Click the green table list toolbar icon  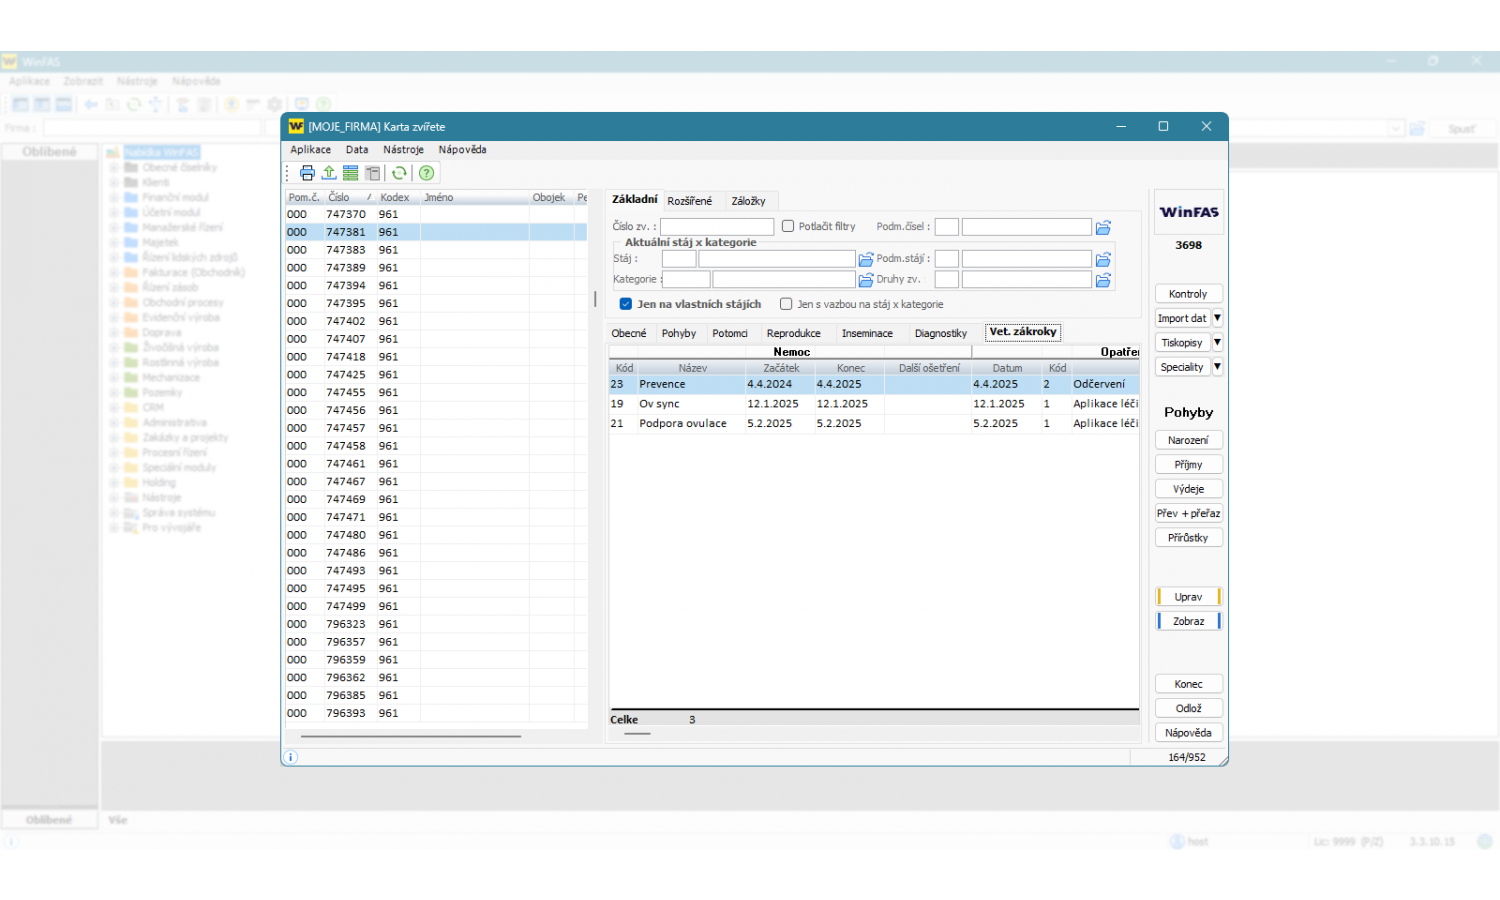[x=351, y=173]
